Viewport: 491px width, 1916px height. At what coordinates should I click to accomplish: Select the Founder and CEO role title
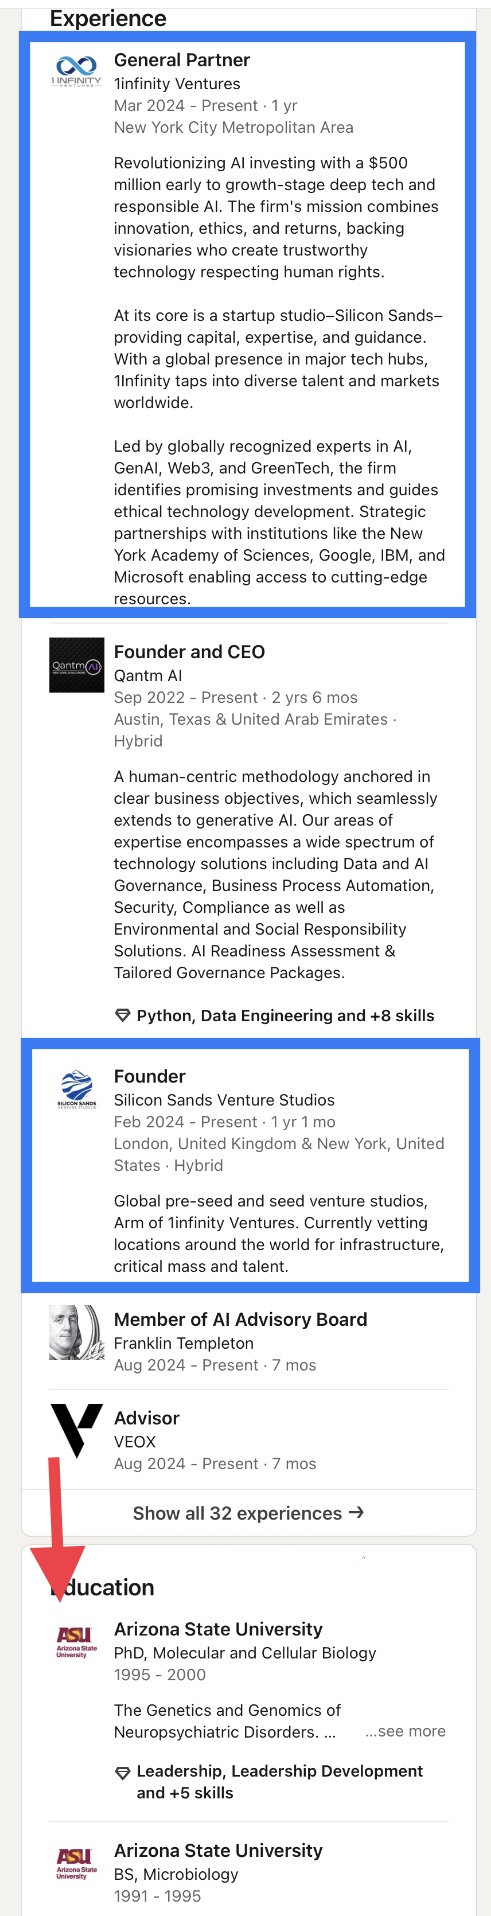point(189,652)
